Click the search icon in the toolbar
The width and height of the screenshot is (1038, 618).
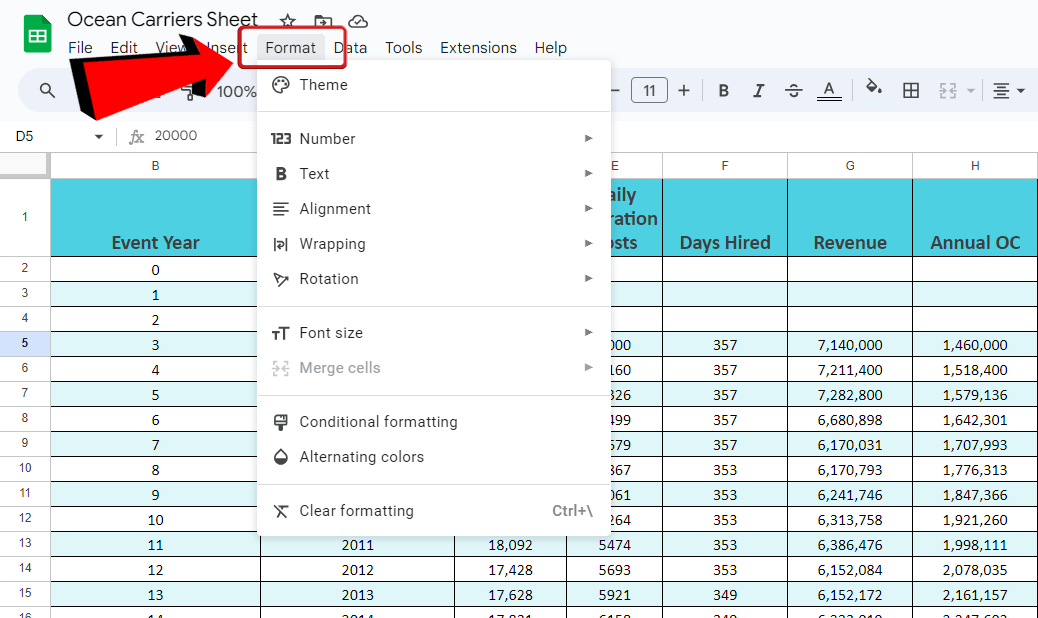pos(46,90)
